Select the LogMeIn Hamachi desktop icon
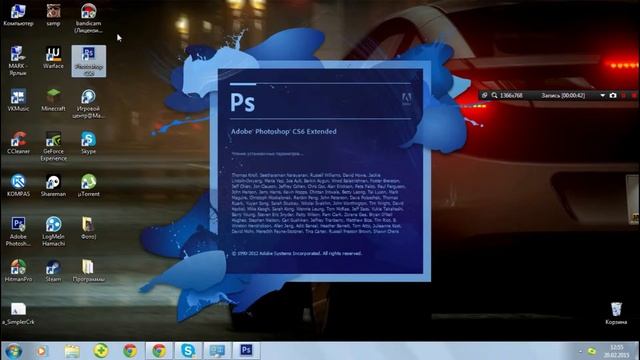The width and height of the screenshot is (640, 360). point(53,231)
